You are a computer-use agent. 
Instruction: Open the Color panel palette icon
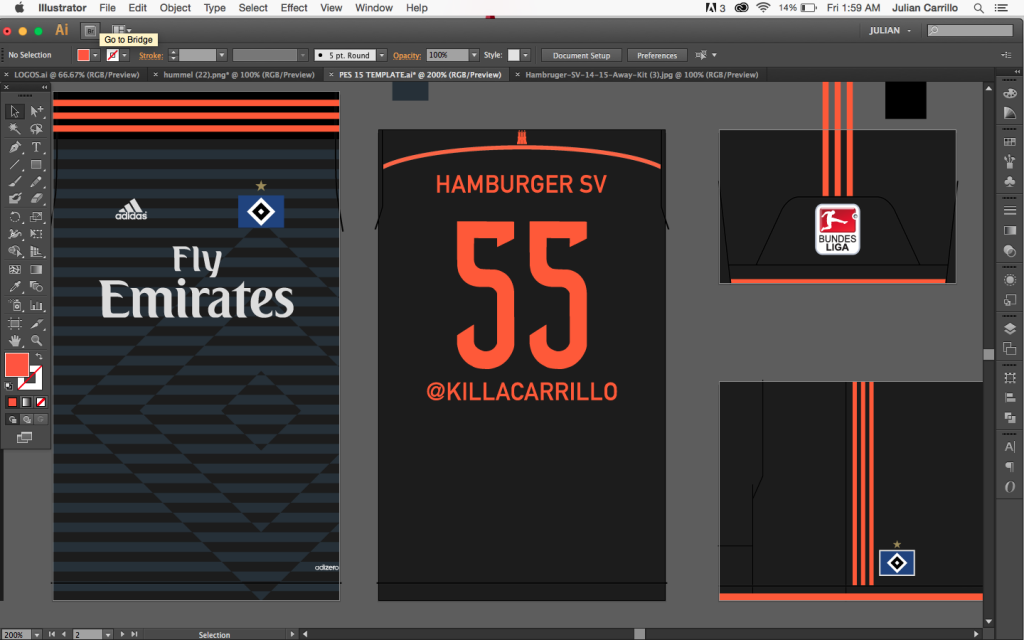coord(1010,93)
